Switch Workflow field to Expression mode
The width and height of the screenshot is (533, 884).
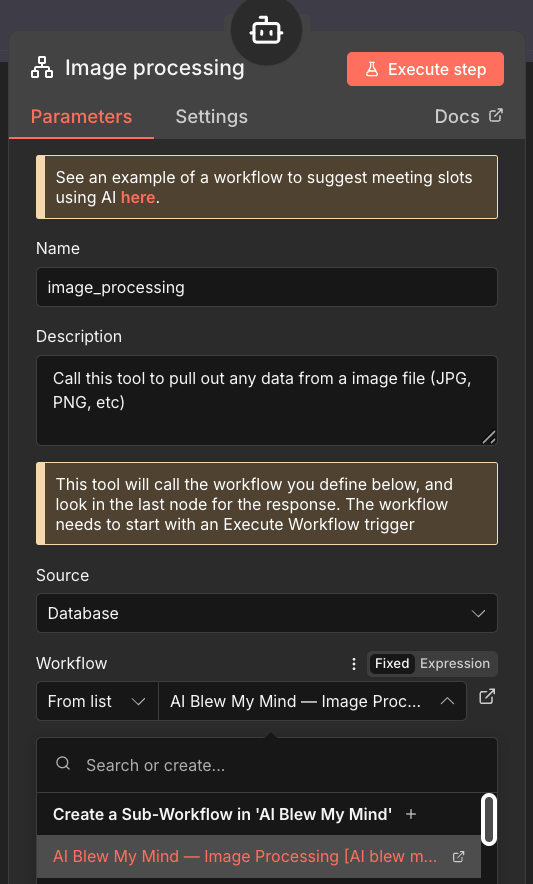tap(455, 664)
